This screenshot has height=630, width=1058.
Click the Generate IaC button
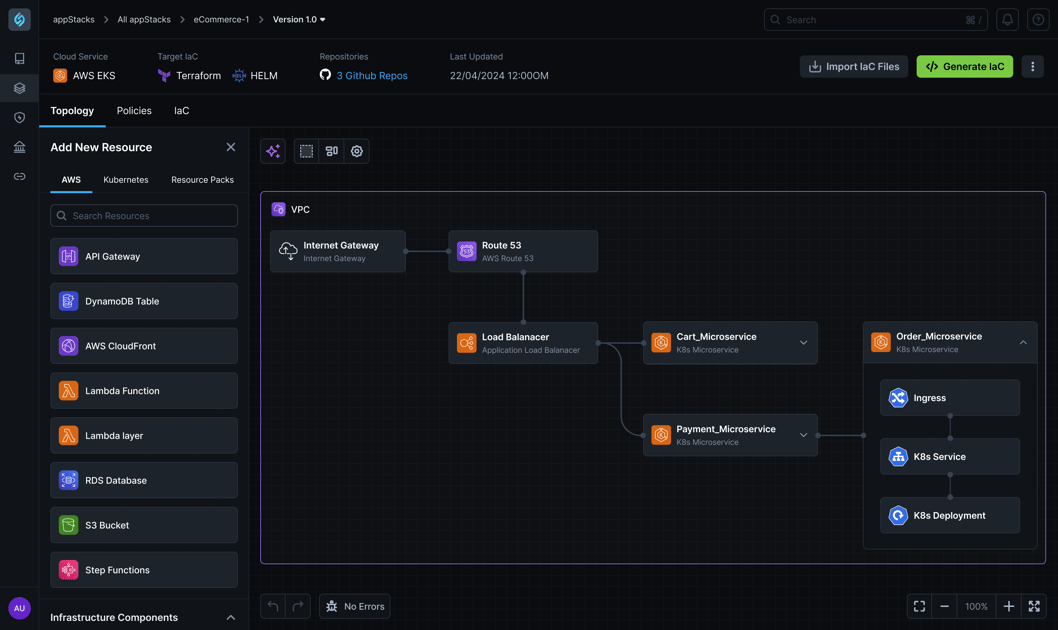pyautogui.click(x=964, y=66)
